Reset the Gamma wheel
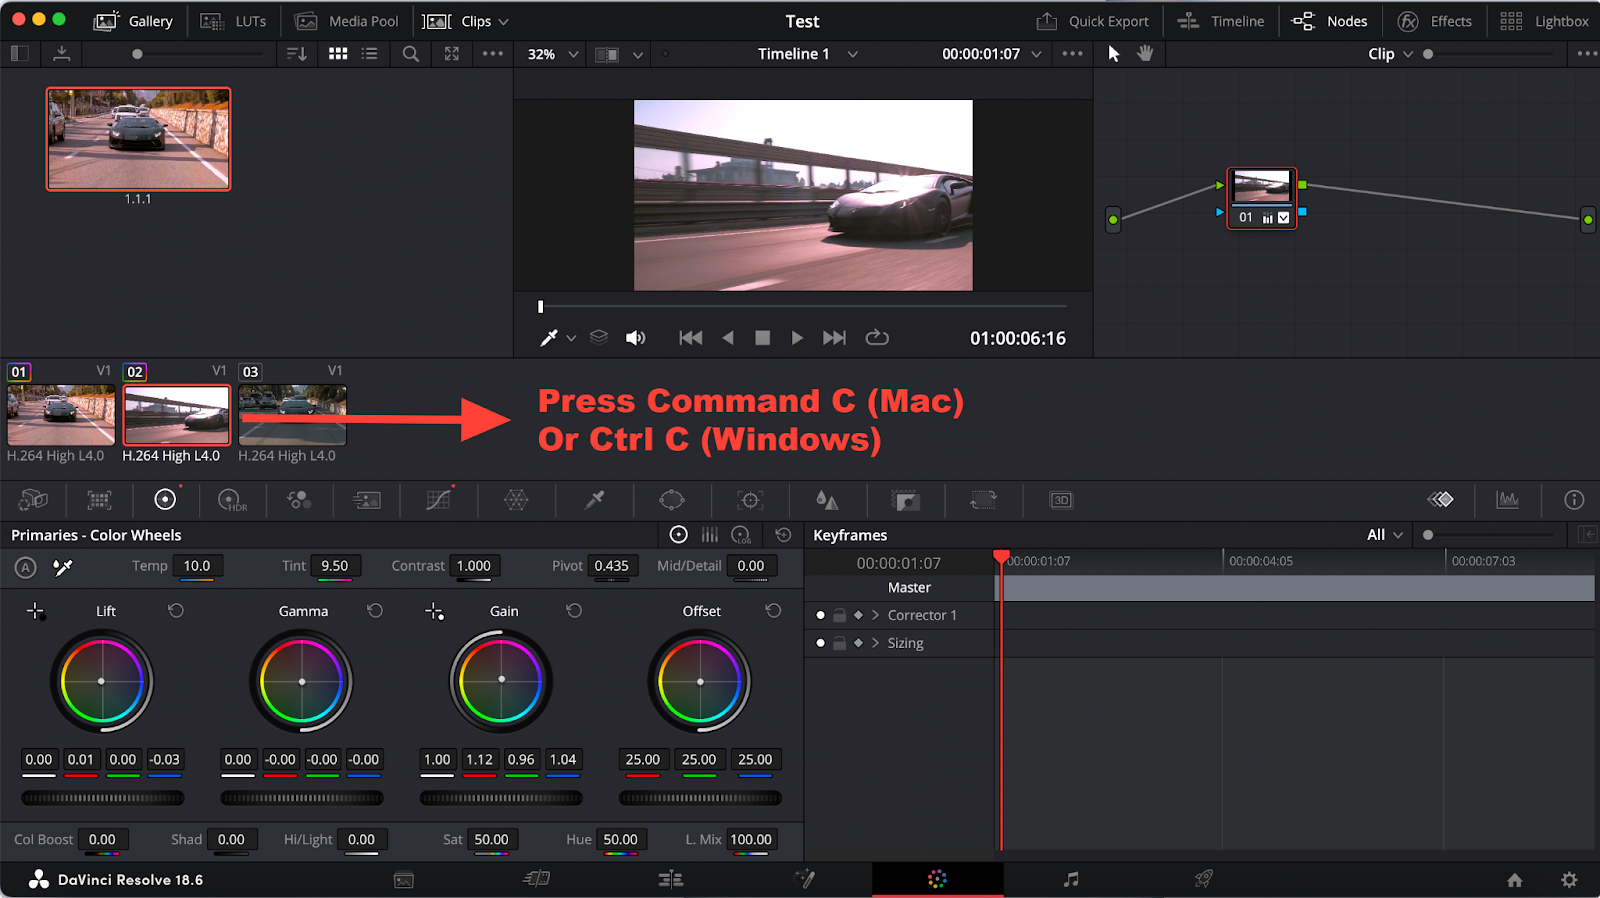Screen dimensions: 1600x898 [375, 610]
